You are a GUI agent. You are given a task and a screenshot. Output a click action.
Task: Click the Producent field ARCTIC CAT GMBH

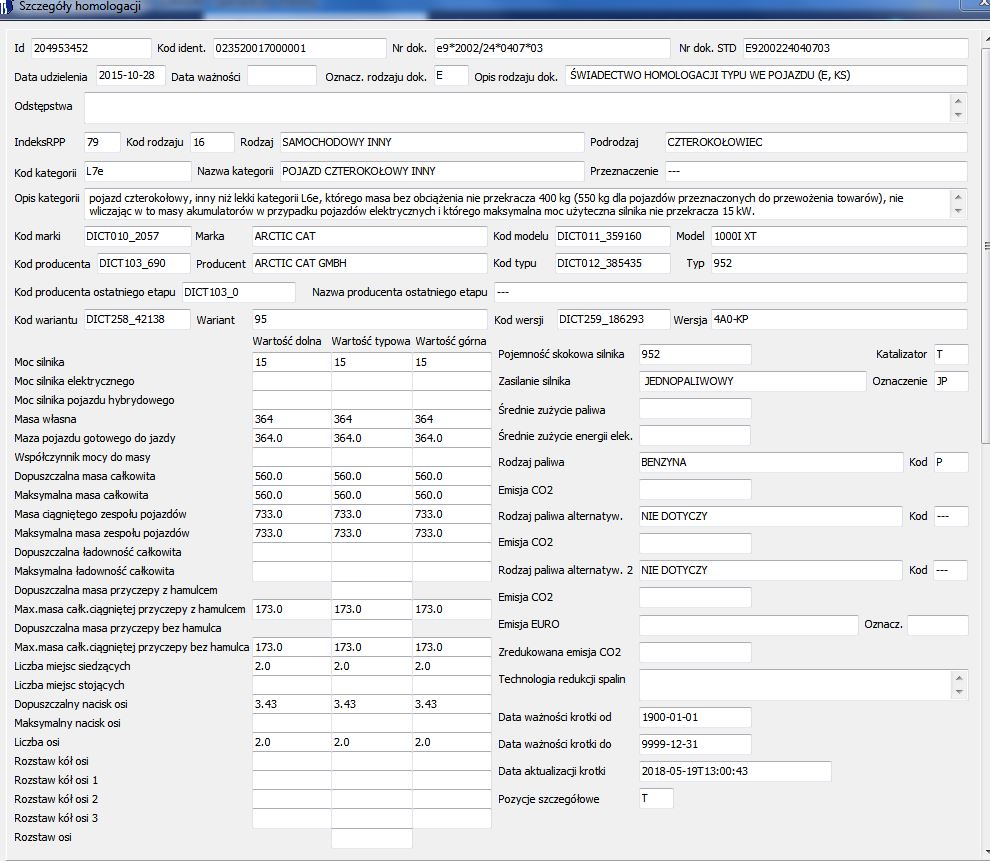point(369,263)
